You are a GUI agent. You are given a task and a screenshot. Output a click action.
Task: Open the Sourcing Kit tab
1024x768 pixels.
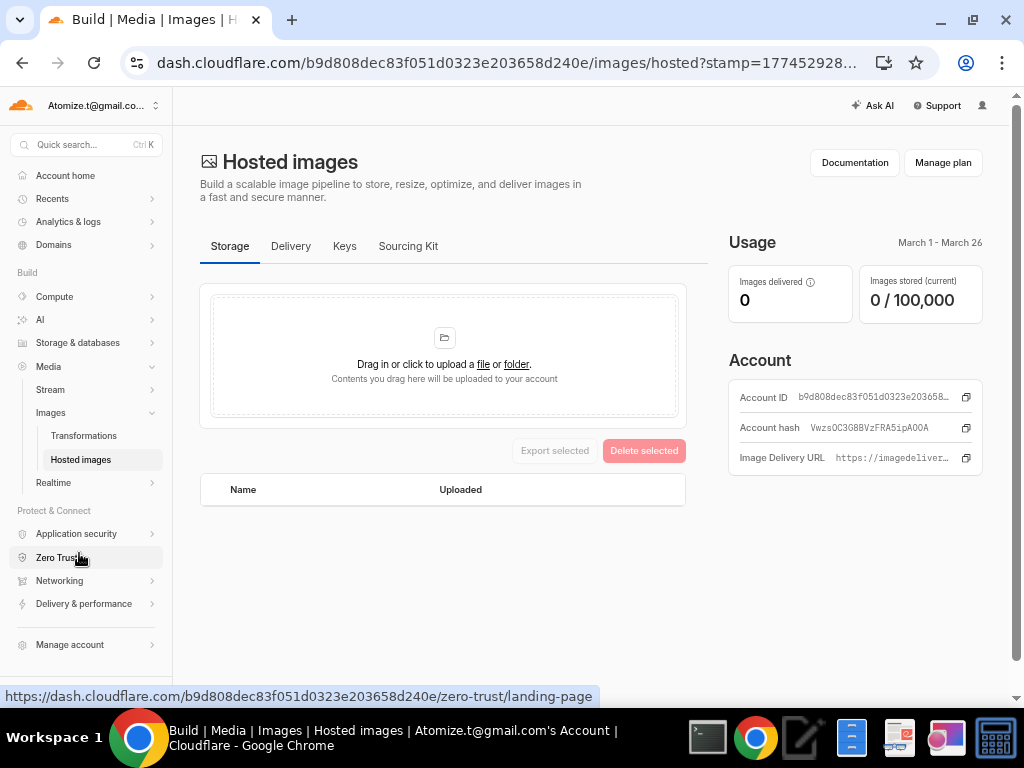pos(408,246)
